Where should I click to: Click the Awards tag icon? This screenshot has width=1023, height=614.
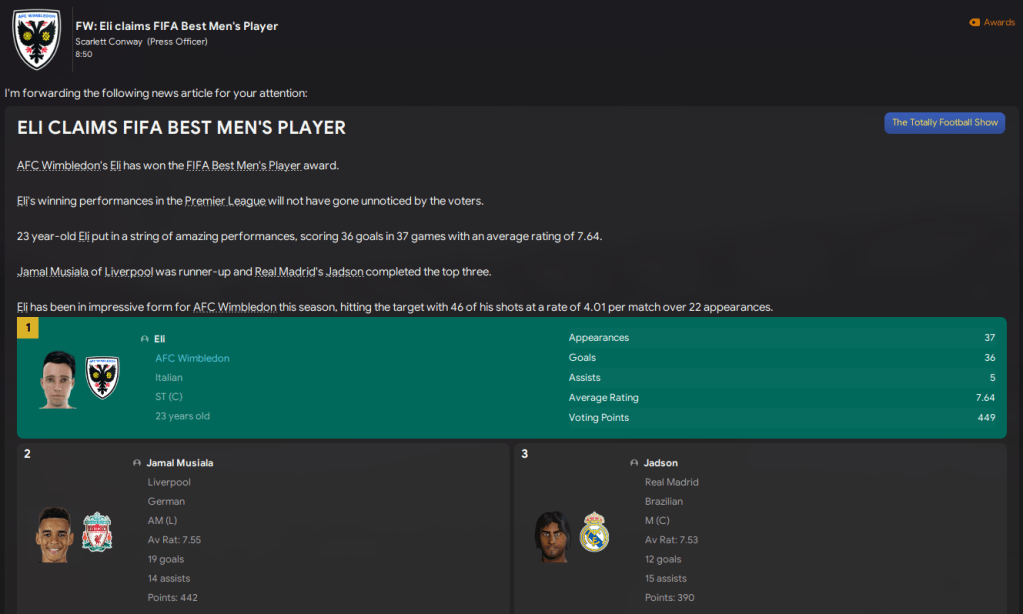pos(974,22)
